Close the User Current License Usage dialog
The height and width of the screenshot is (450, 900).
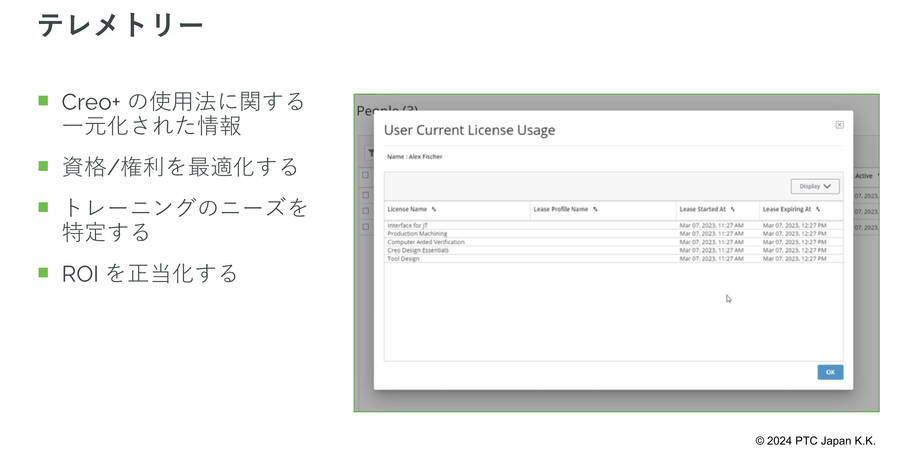coord(839,125)
